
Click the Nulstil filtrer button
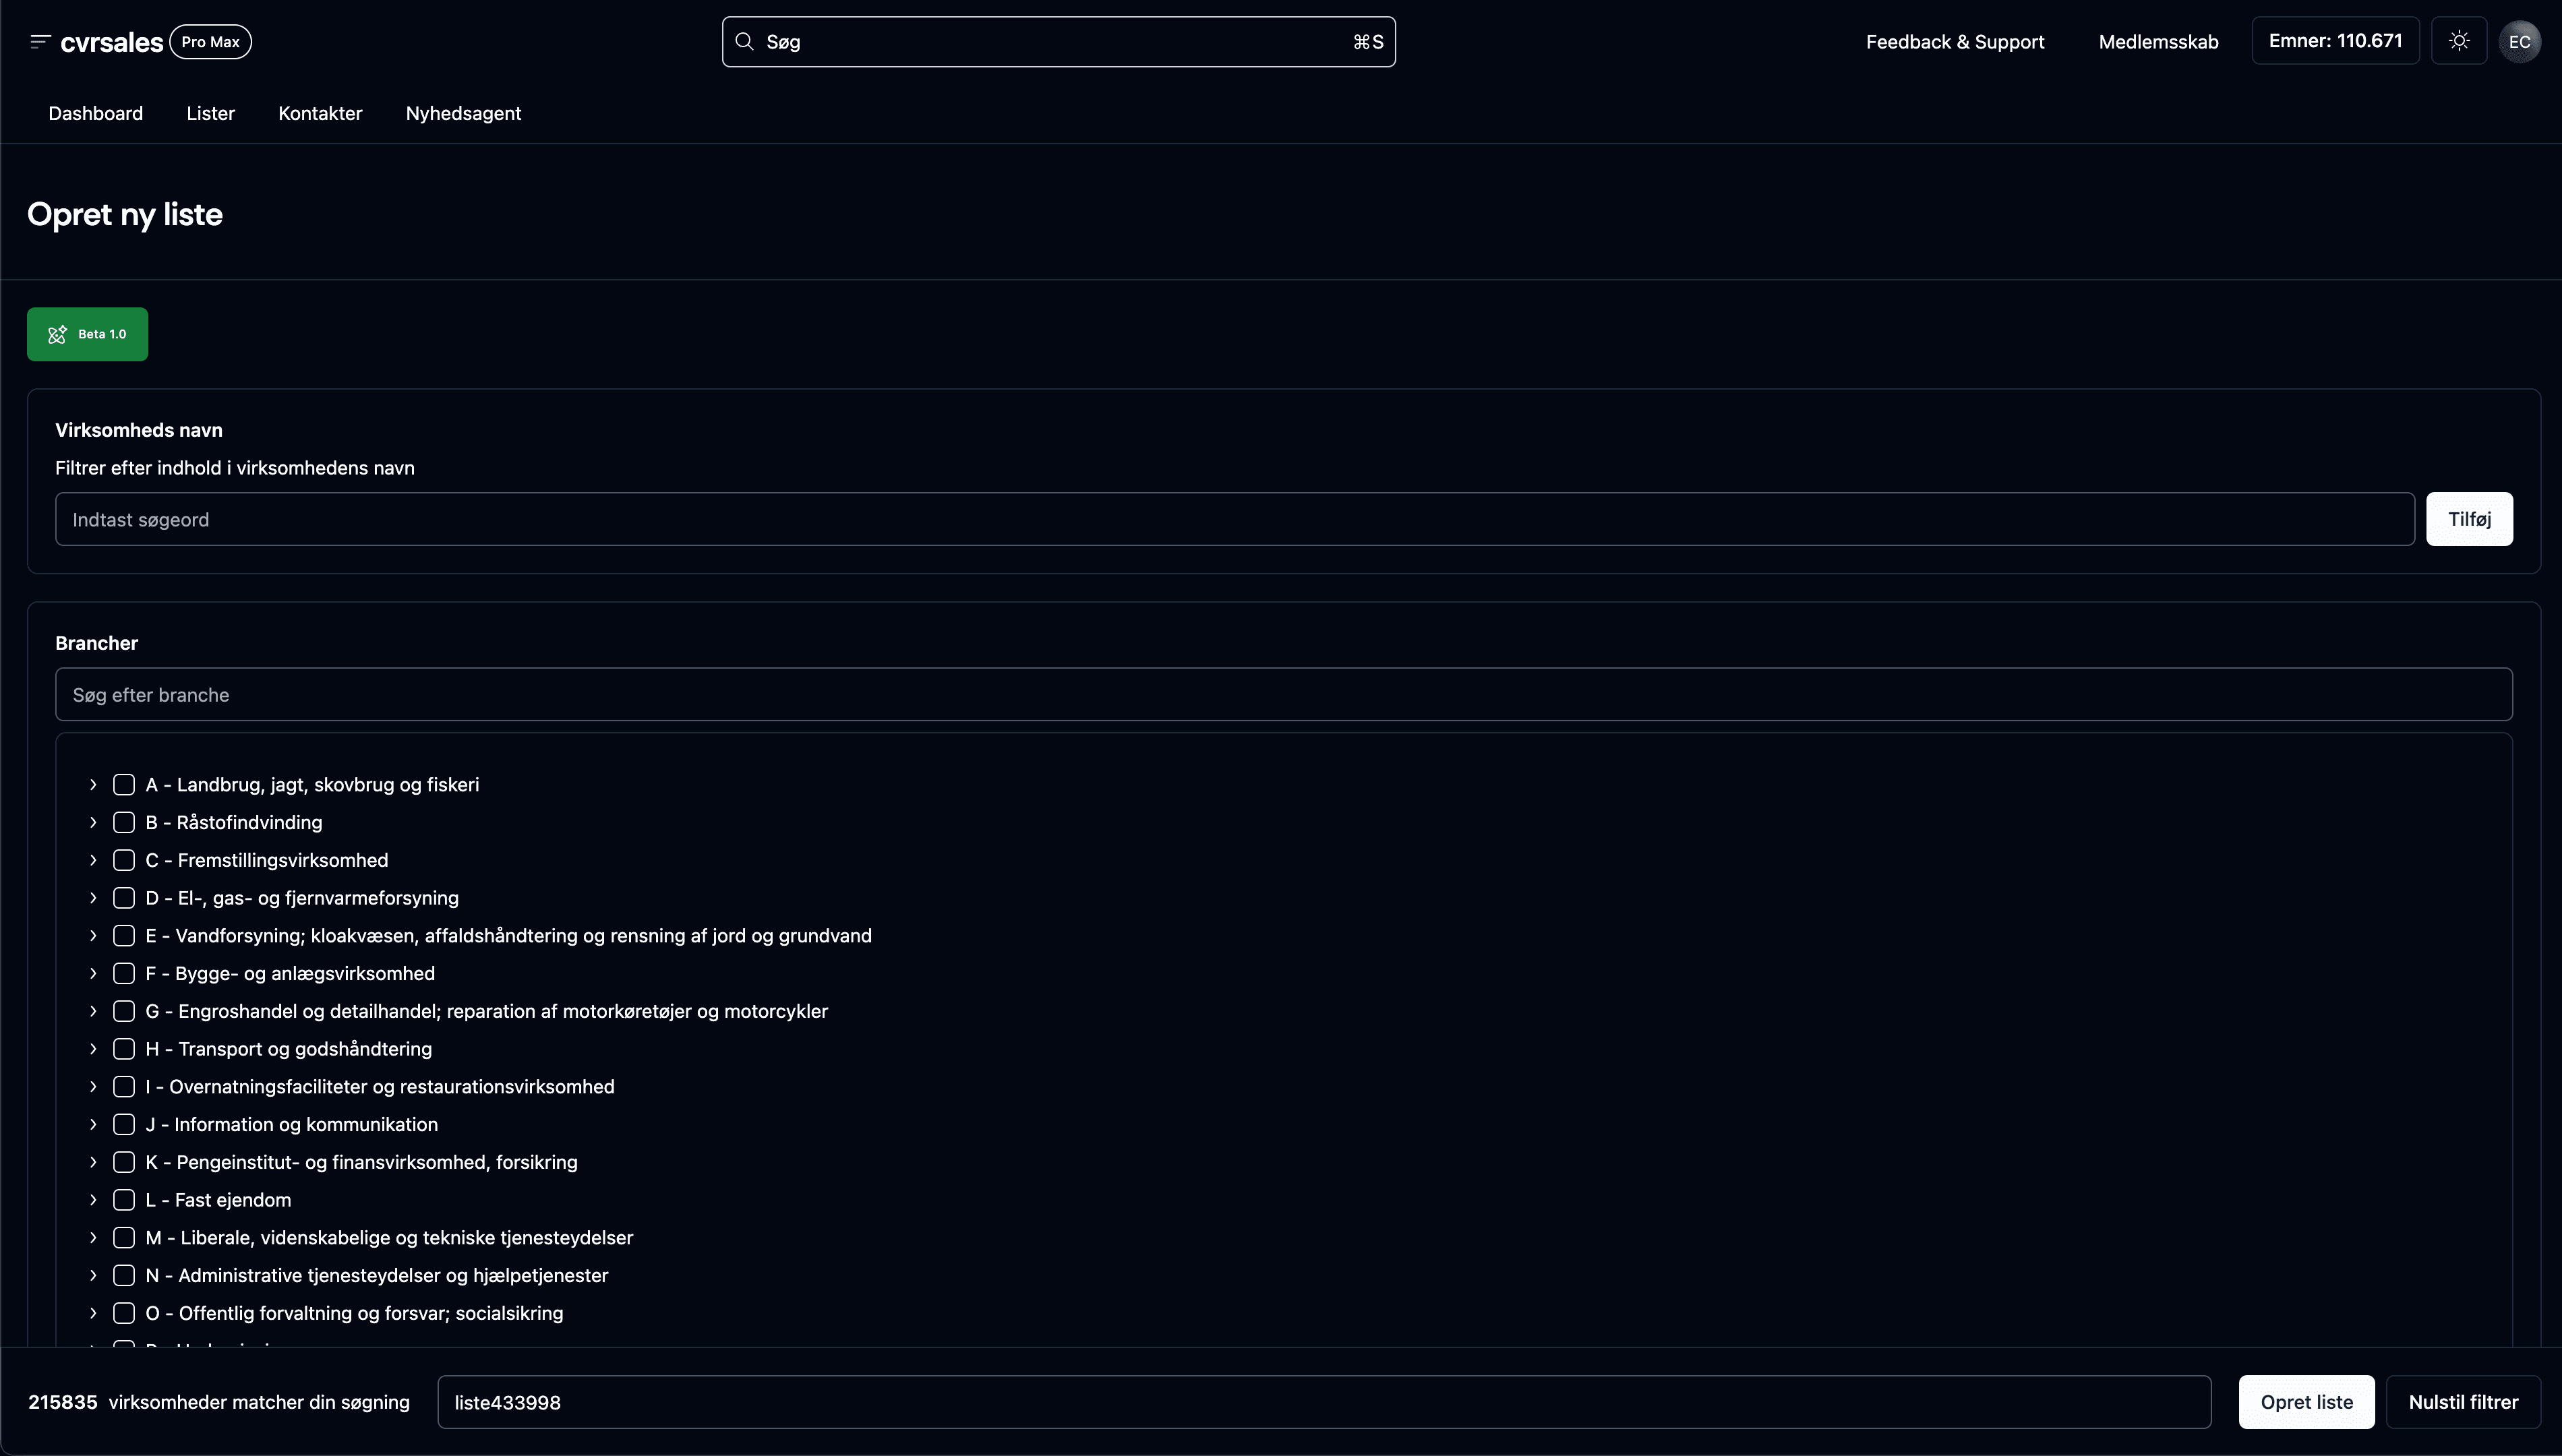tap(2463, 1402)
